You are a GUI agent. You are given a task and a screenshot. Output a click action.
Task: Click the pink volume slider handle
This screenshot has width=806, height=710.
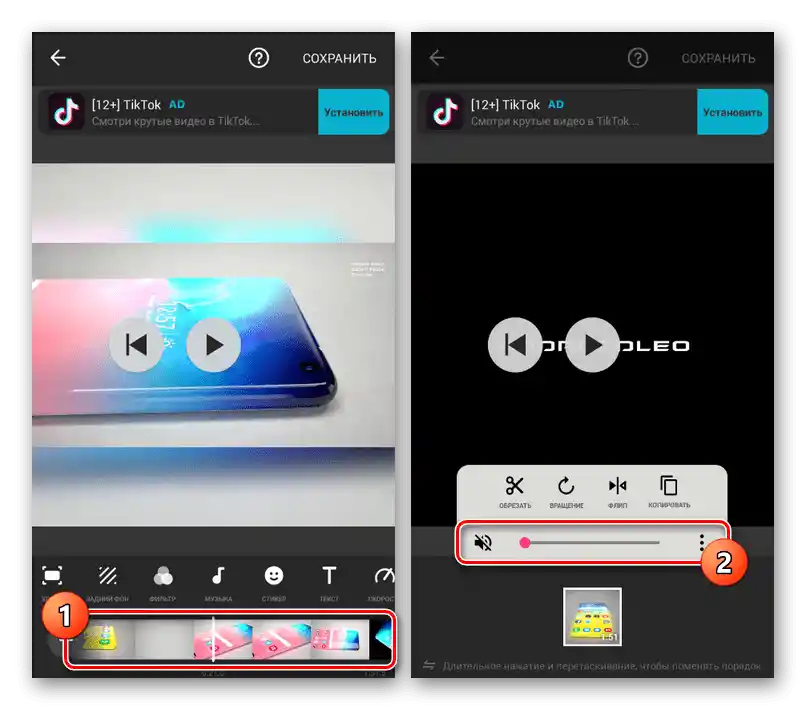[525, 542]
